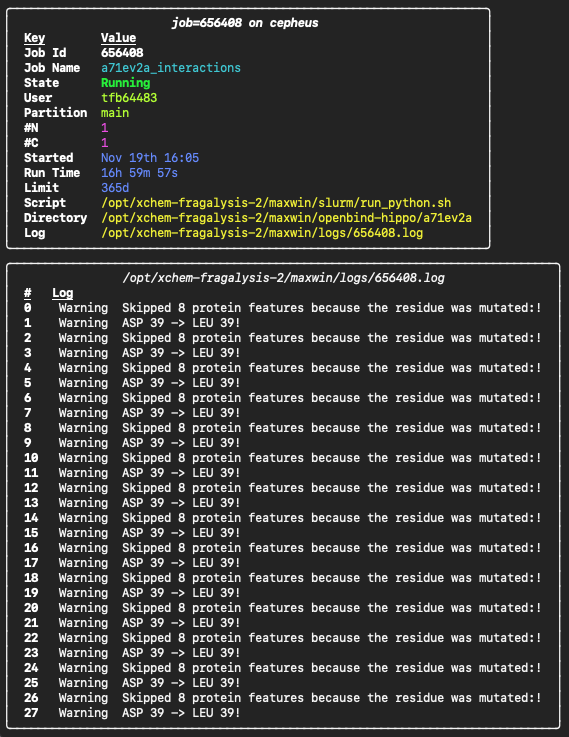Screen dimensions: 569x737
Task: Select the user value tfb64483
Action: click(x=129, y=98)
